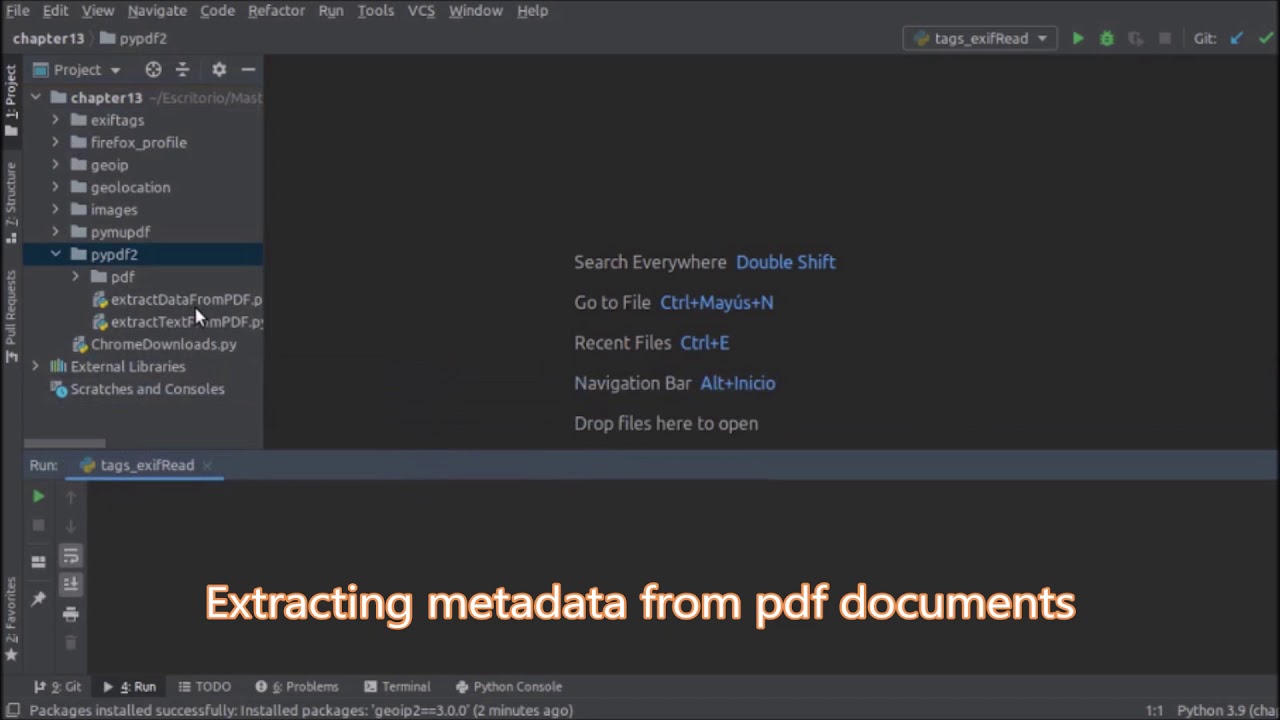This screenshot has width=1280, height=720.
Task: Expand the images folder
Action: [56, 209]
